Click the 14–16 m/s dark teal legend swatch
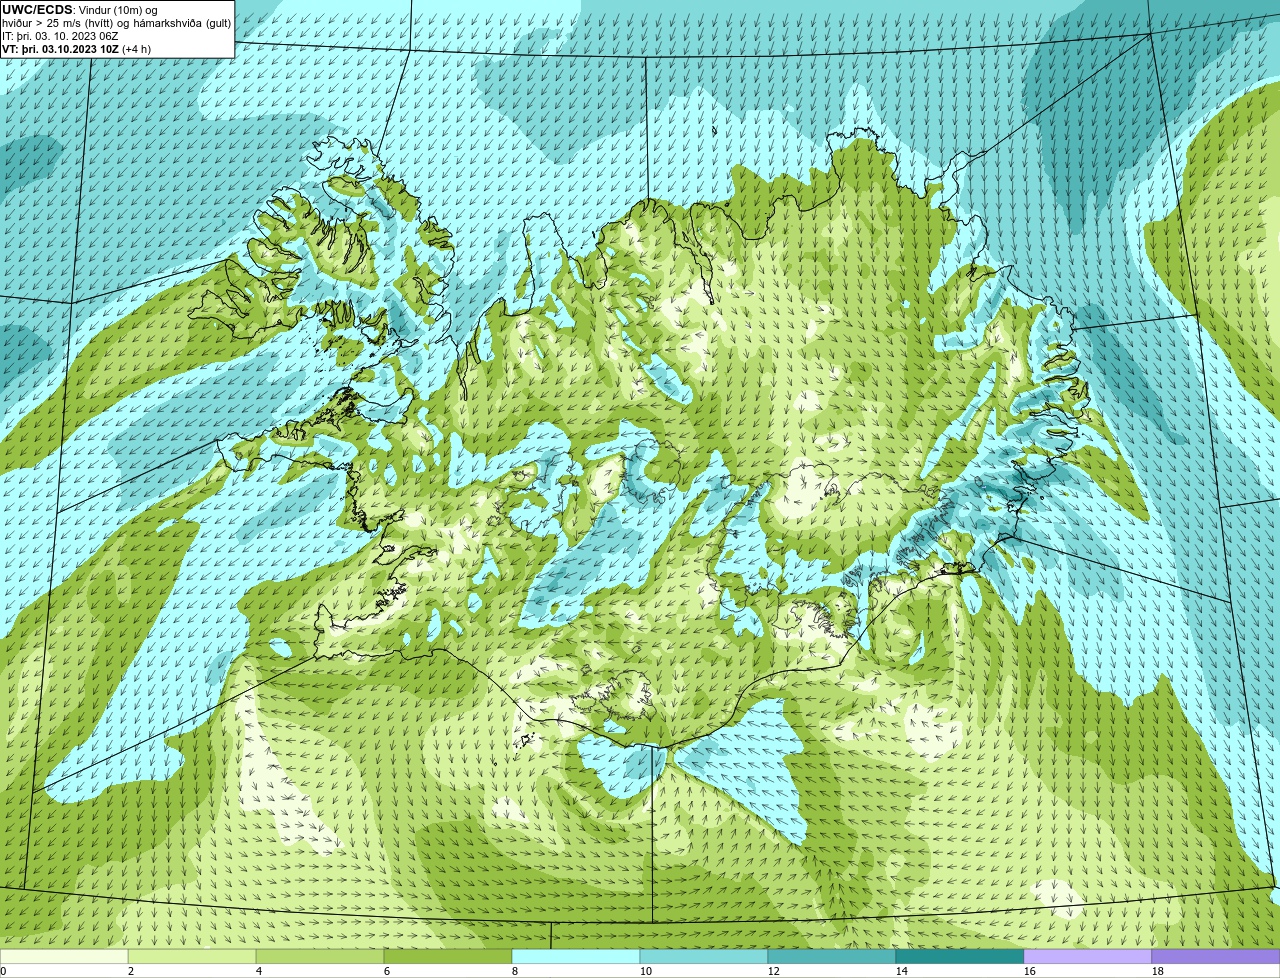The width and height of the screenshot is (1280, 978). coord(960,957)
